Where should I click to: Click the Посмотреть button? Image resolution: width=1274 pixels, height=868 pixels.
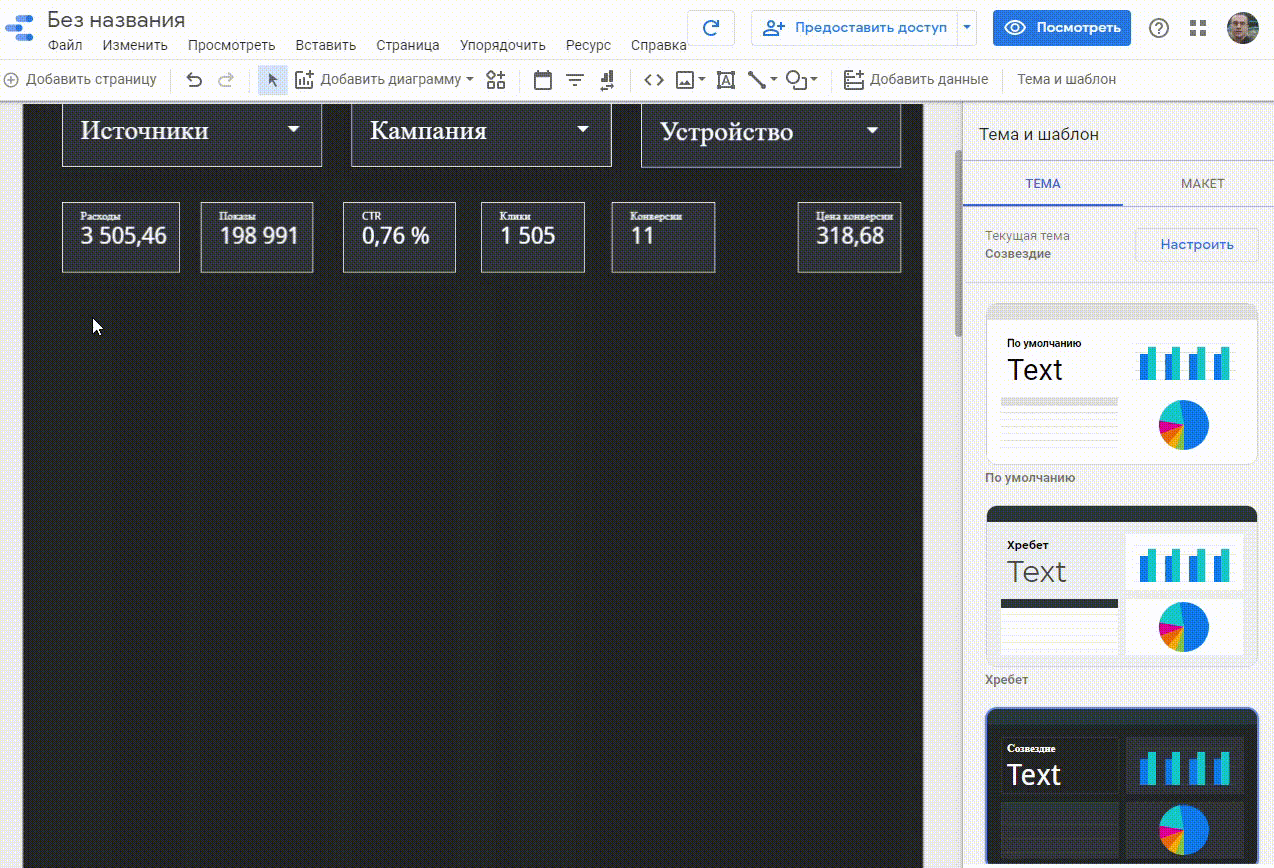[x=1061, y=28]
